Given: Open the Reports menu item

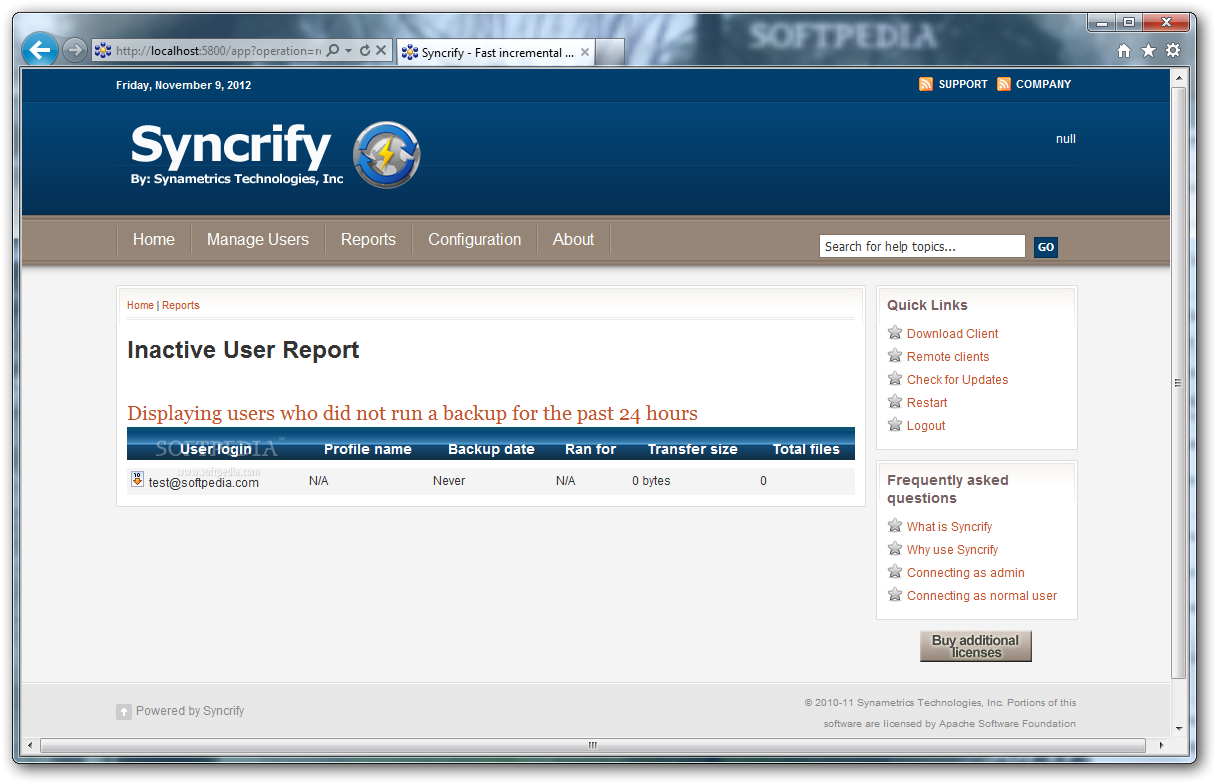Looking at the screenshot, I should pyautogui.click(x=368, y=240).
